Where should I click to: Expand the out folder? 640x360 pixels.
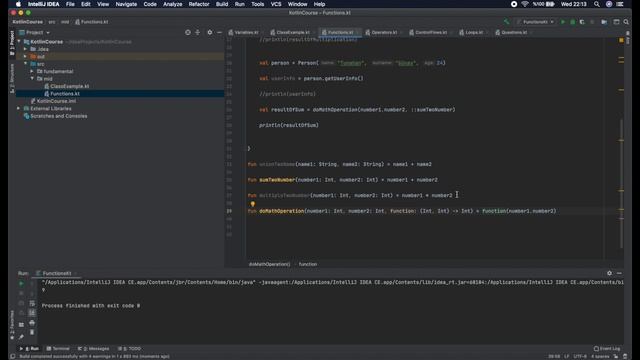point(25,56)
